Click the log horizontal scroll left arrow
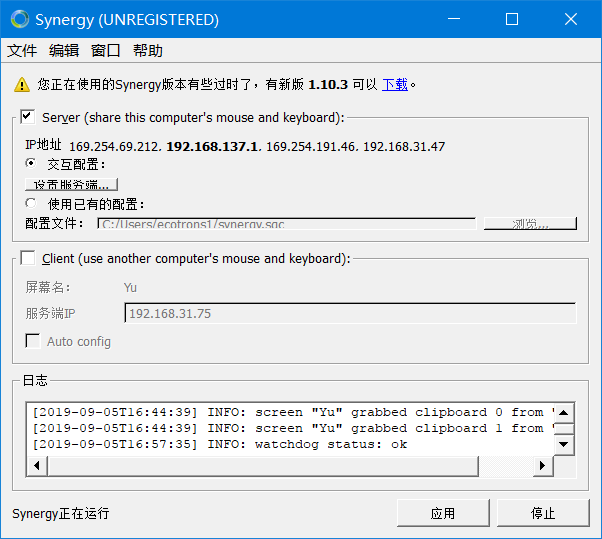This screenshot has width=602, height=539. pyautogui.click(x=37, y=466)
